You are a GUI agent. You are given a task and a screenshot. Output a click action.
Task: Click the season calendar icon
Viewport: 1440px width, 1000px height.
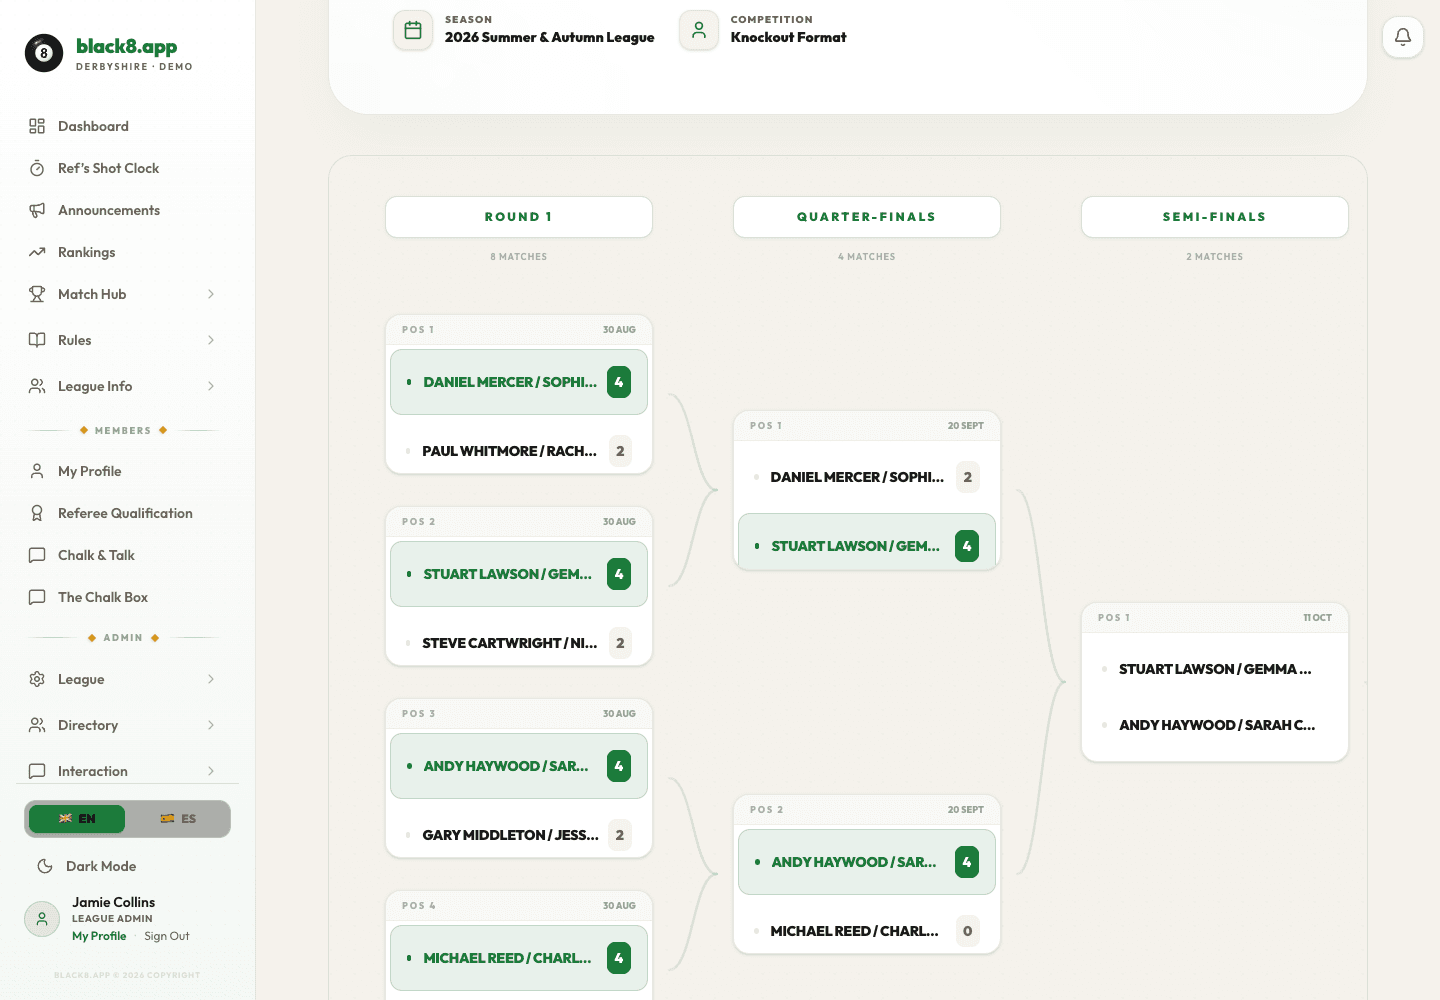point(413,30)
